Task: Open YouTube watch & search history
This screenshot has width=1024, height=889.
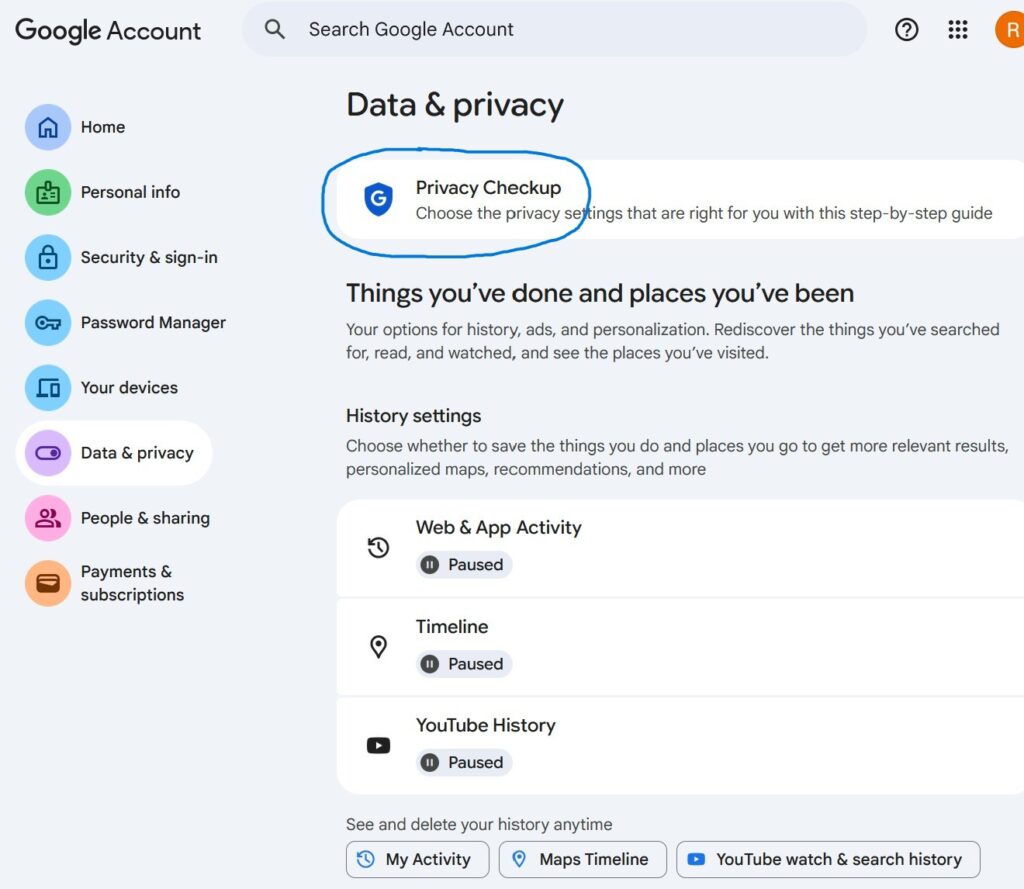Action: coord(827,859)
